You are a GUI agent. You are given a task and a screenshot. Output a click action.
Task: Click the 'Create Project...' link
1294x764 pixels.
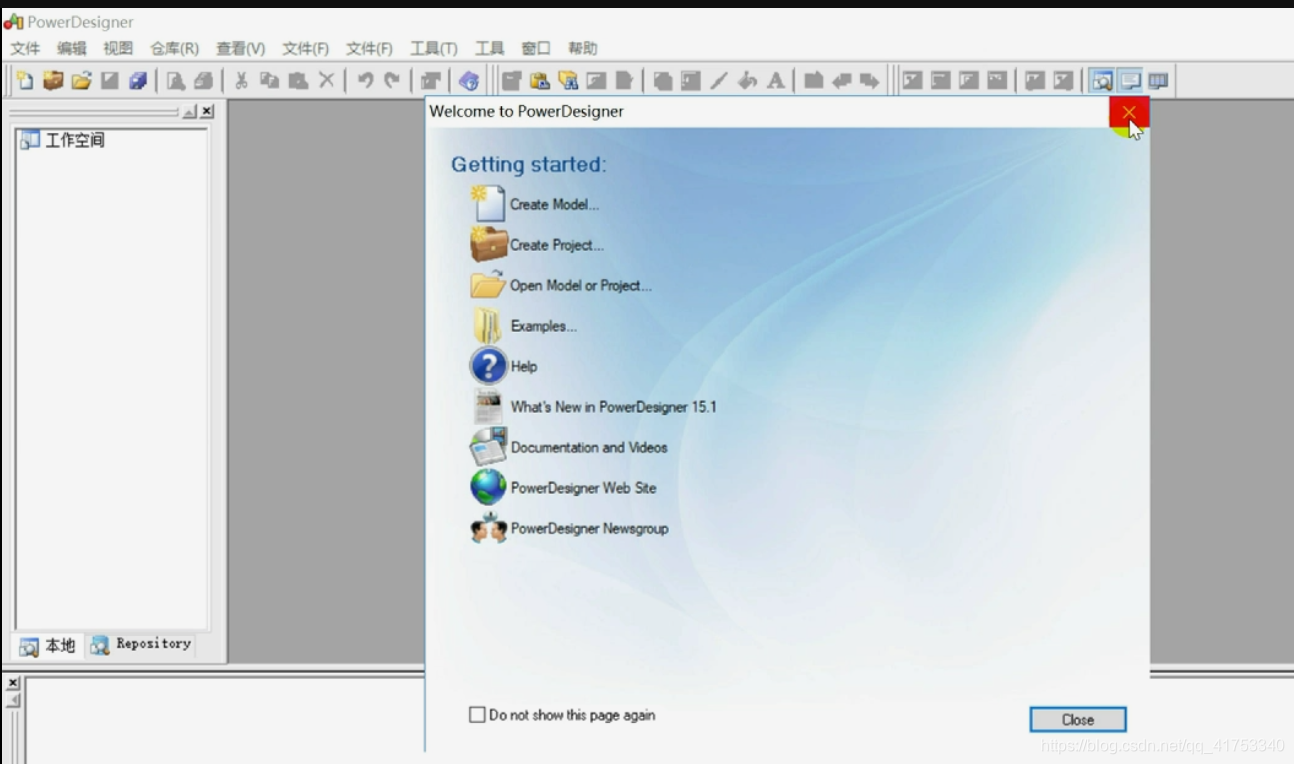point(557,245)
